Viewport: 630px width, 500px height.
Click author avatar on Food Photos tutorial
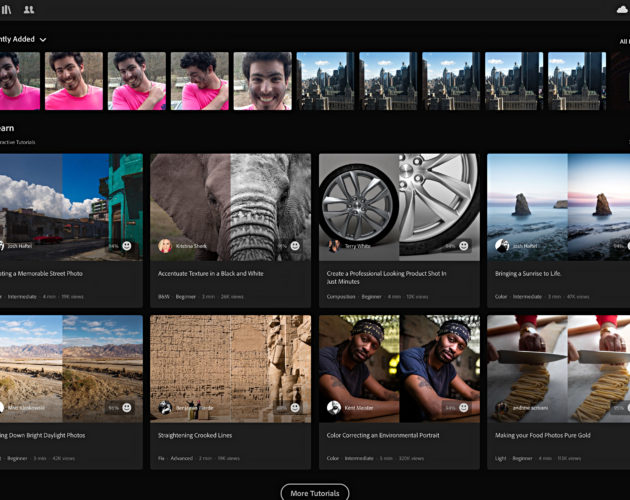(502, 408)
